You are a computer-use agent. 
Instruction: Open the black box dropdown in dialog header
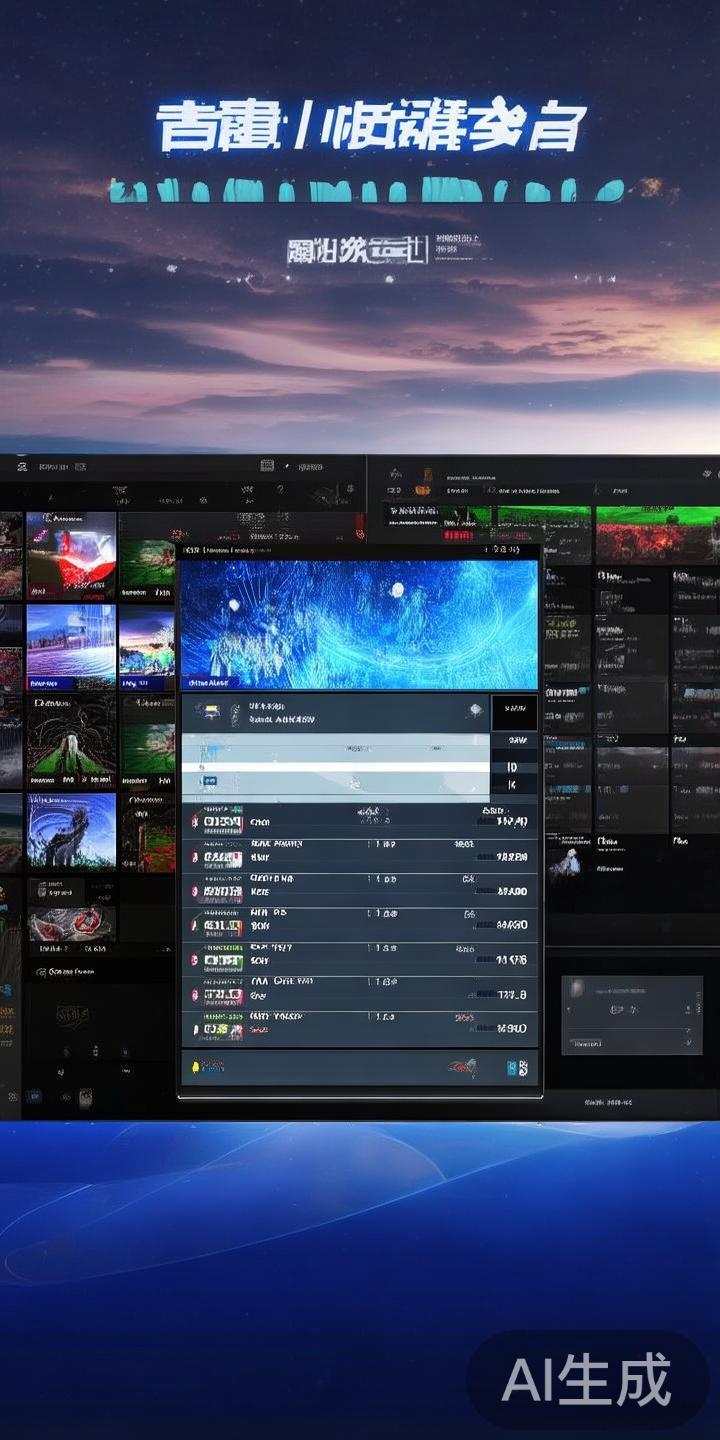(x=514, y=713)
